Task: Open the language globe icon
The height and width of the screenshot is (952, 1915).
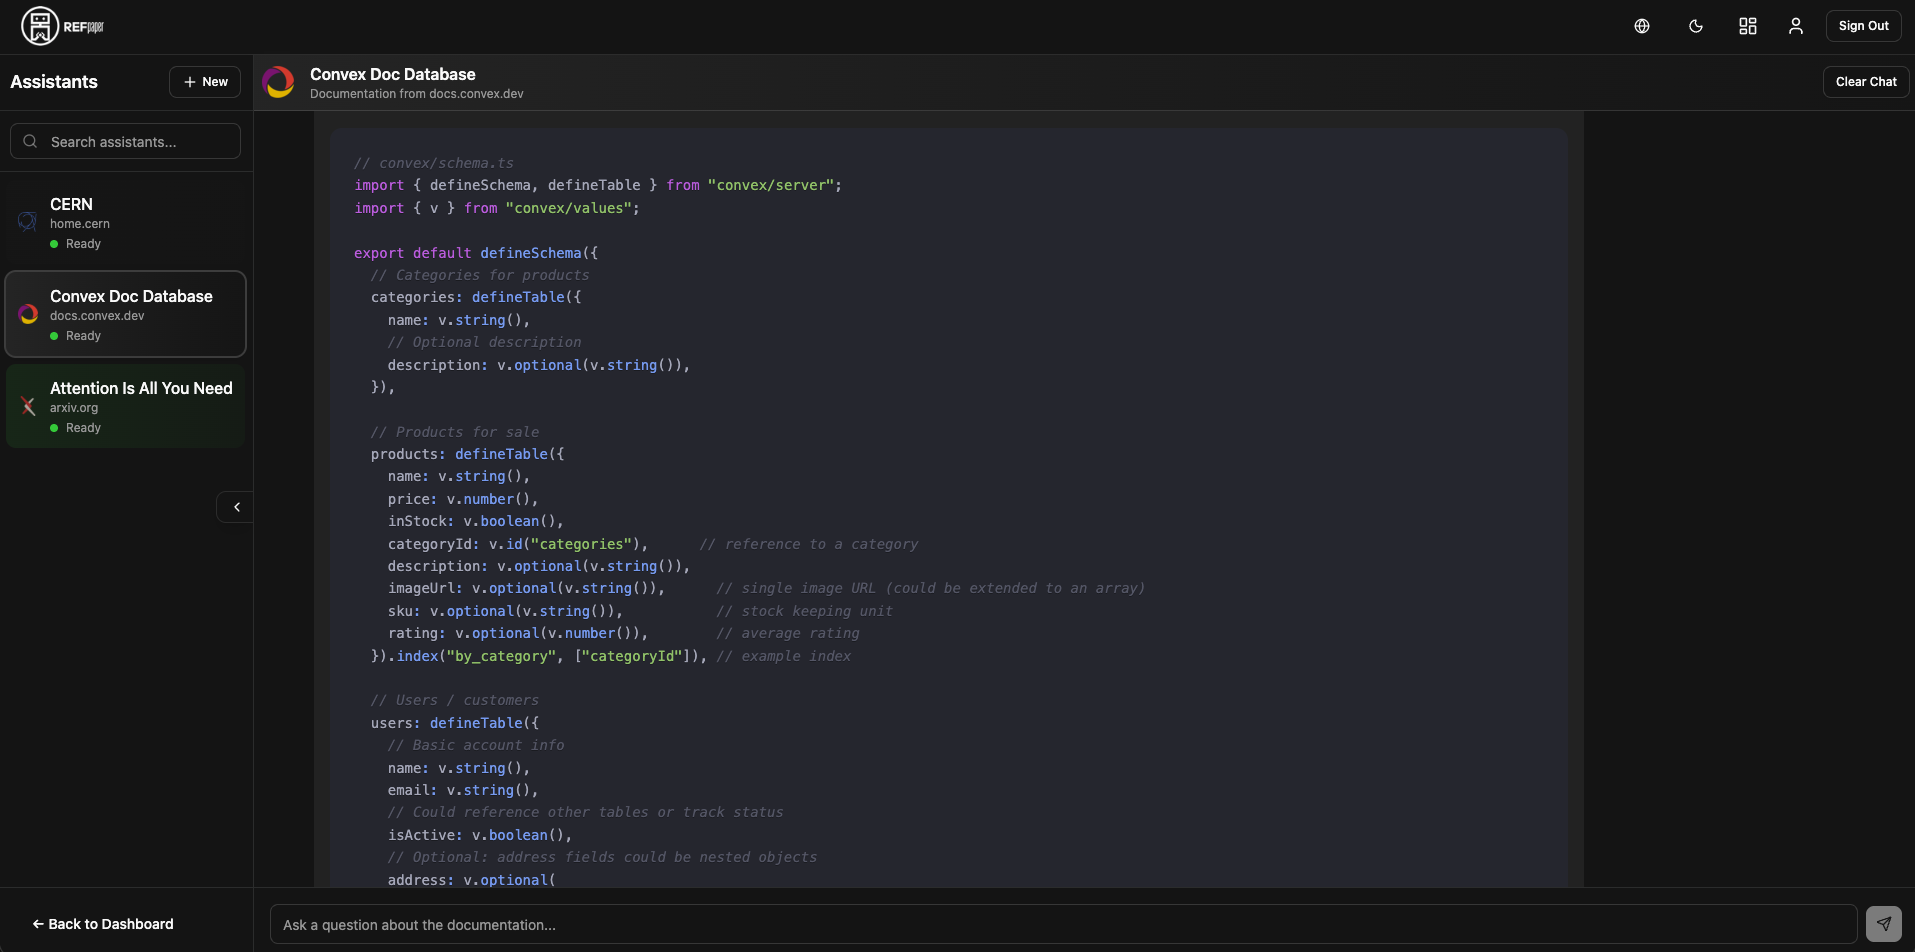Action: tap(1642, 26)
